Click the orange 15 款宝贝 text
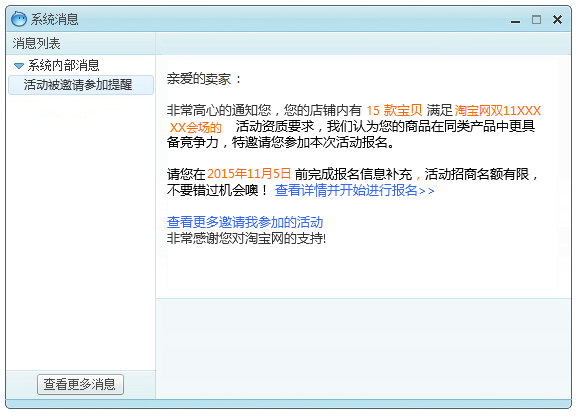The image size is (580, 418). (x=394, y=110)
